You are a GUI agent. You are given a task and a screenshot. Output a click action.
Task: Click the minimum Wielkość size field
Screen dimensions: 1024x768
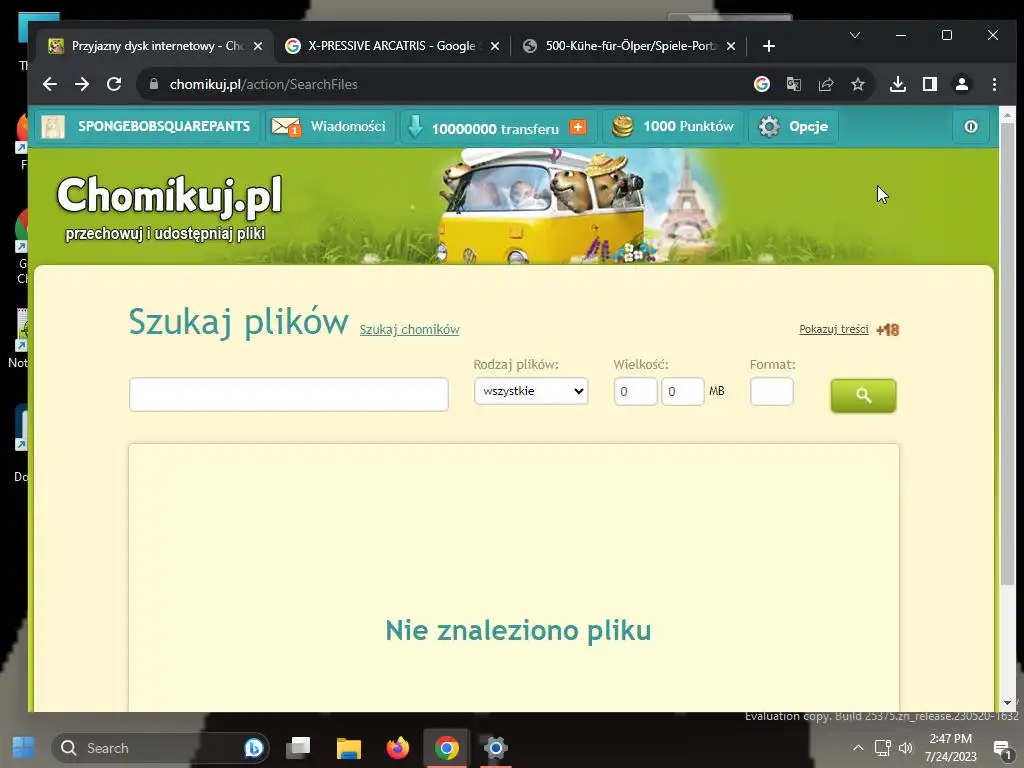coord(635,391)
